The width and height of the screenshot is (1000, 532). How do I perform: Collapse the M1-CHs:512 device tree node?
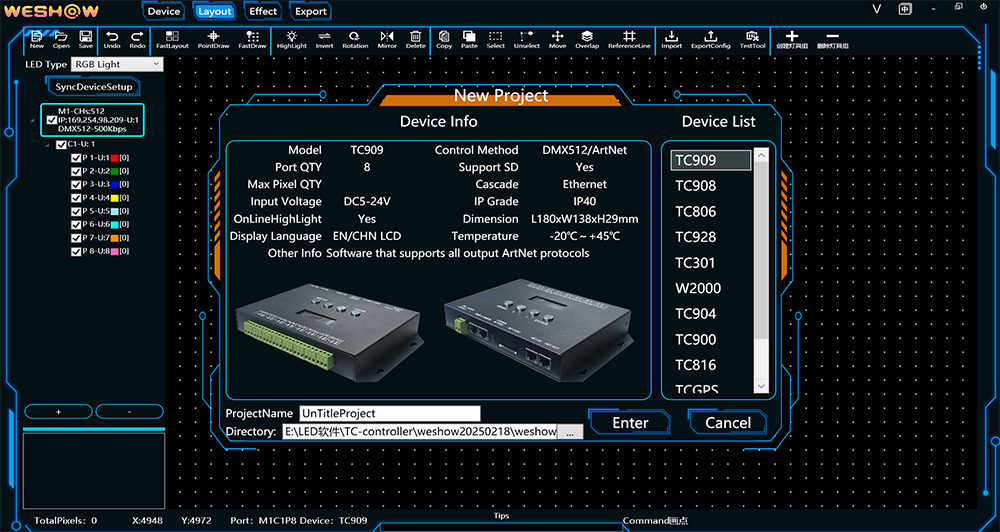[x=32, y=122]
